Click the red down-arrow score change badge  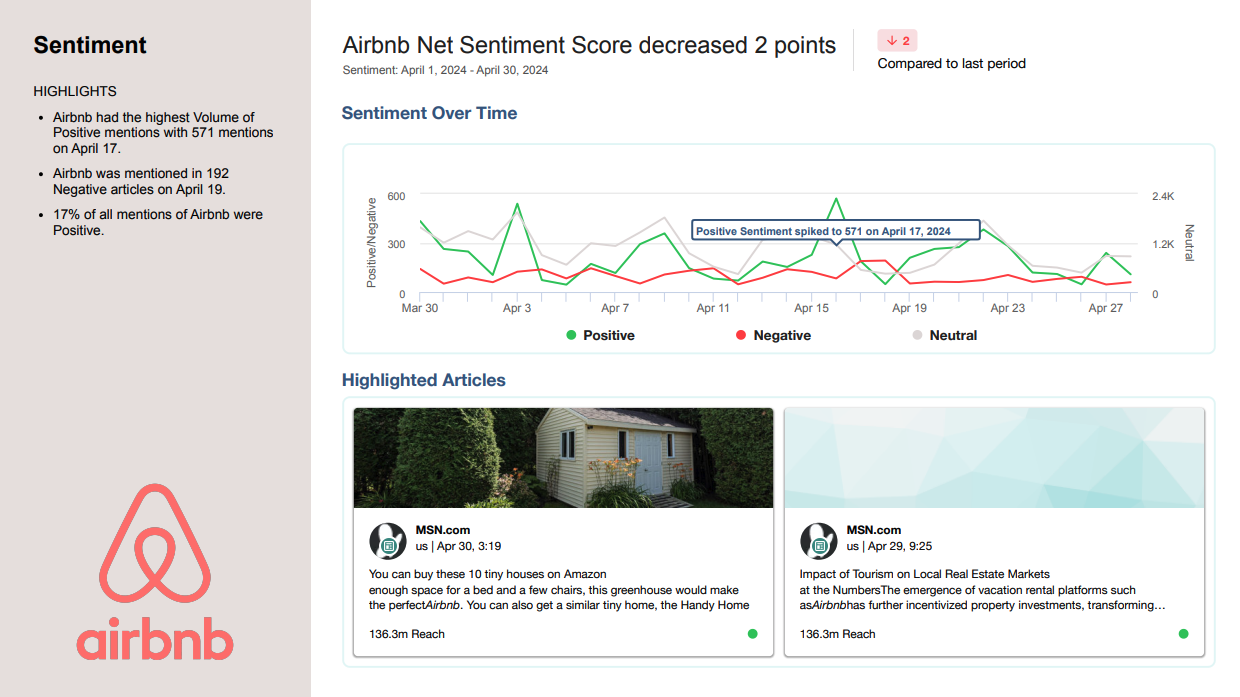[897, 41]
